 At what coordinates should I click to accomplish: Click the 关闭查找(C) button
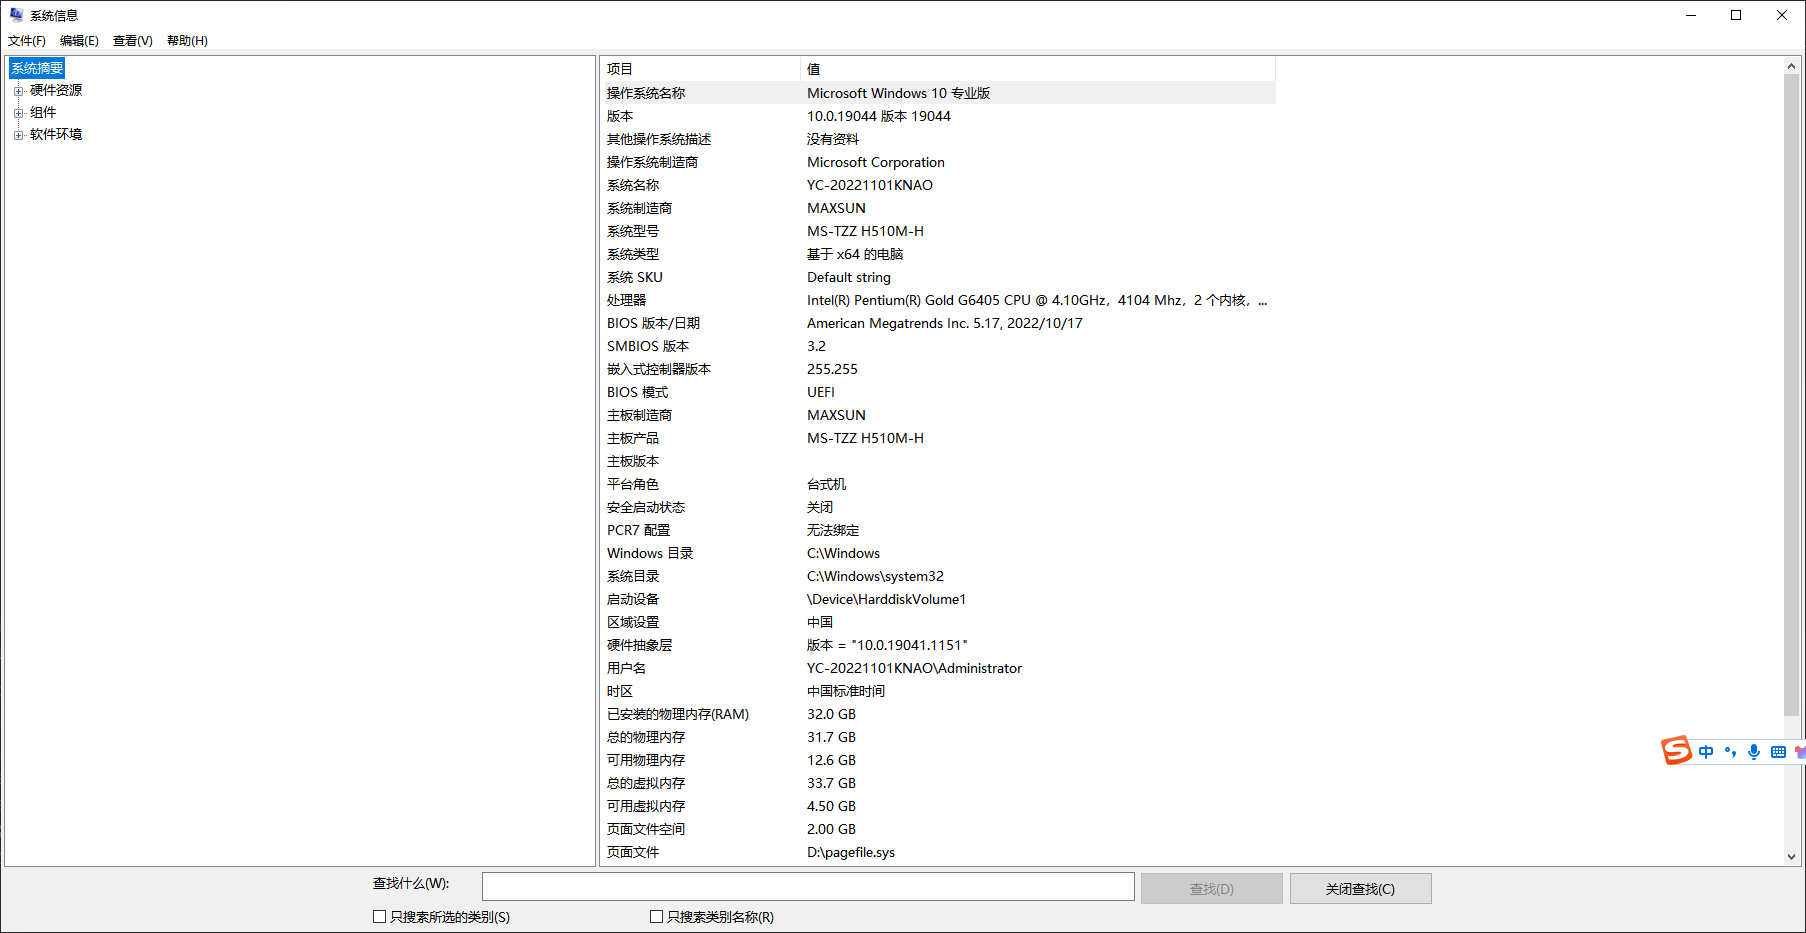(1360, 889)
